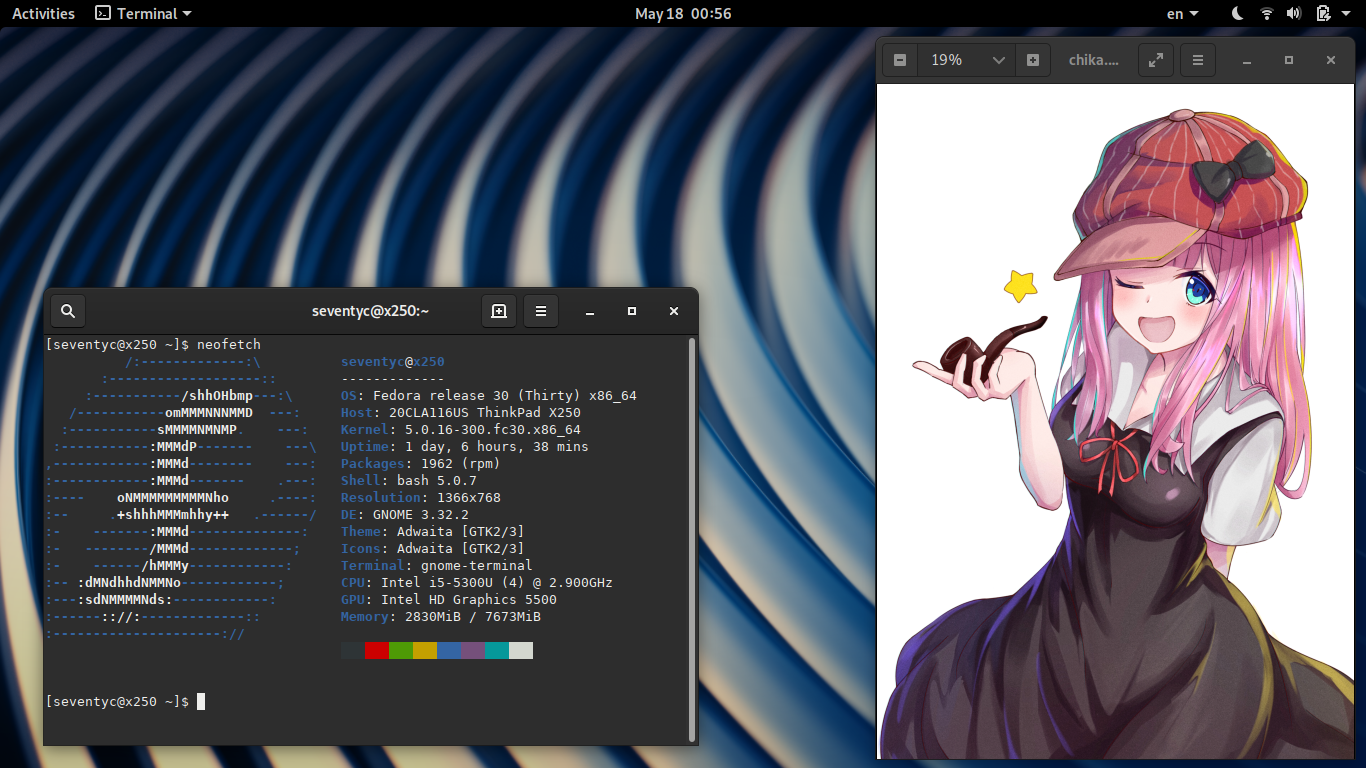Click the 'chika....' file title in viewer
This screenshot has width=1366, height=768.
tap(1093, 60)
